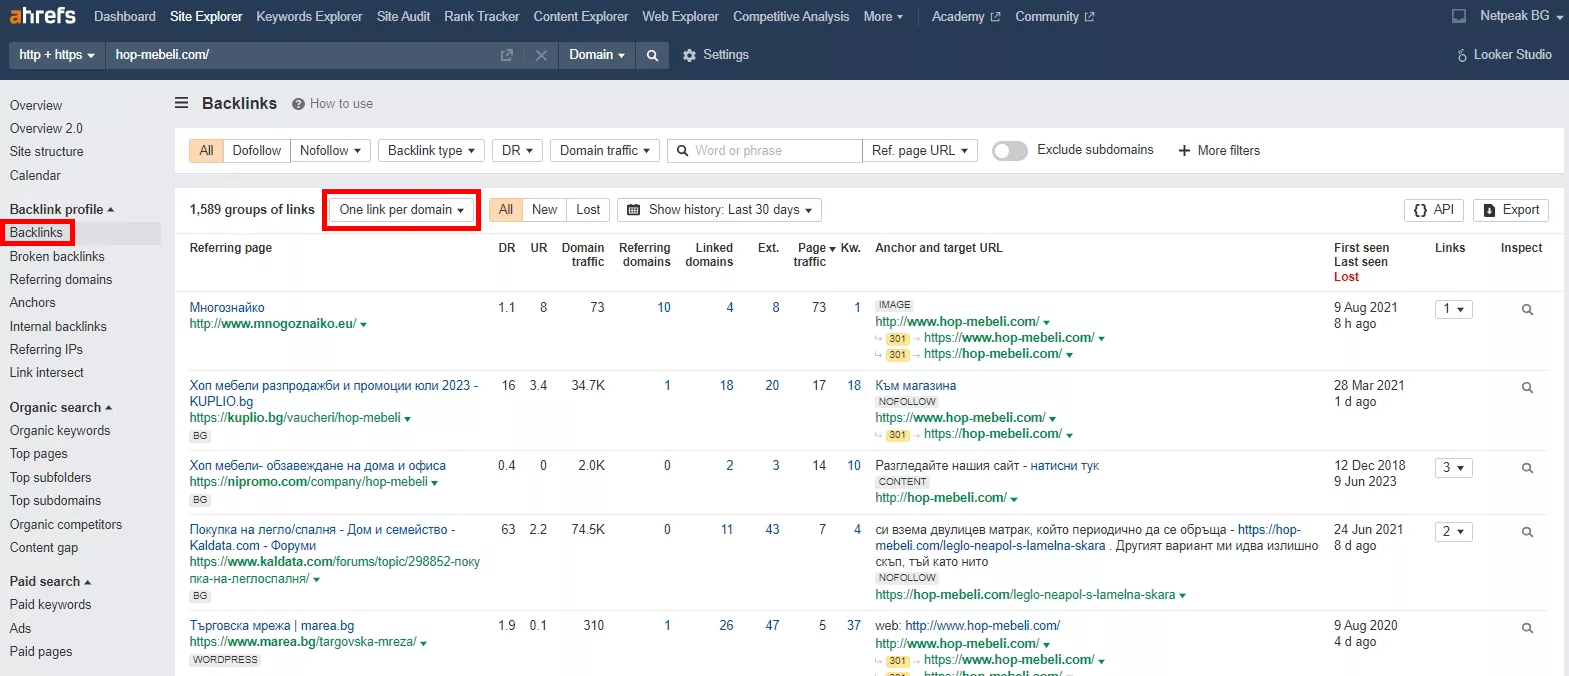This screenshot has width=1569, height=676.
Task: Open Dashboard tab
Action: [x=125, y=16]
